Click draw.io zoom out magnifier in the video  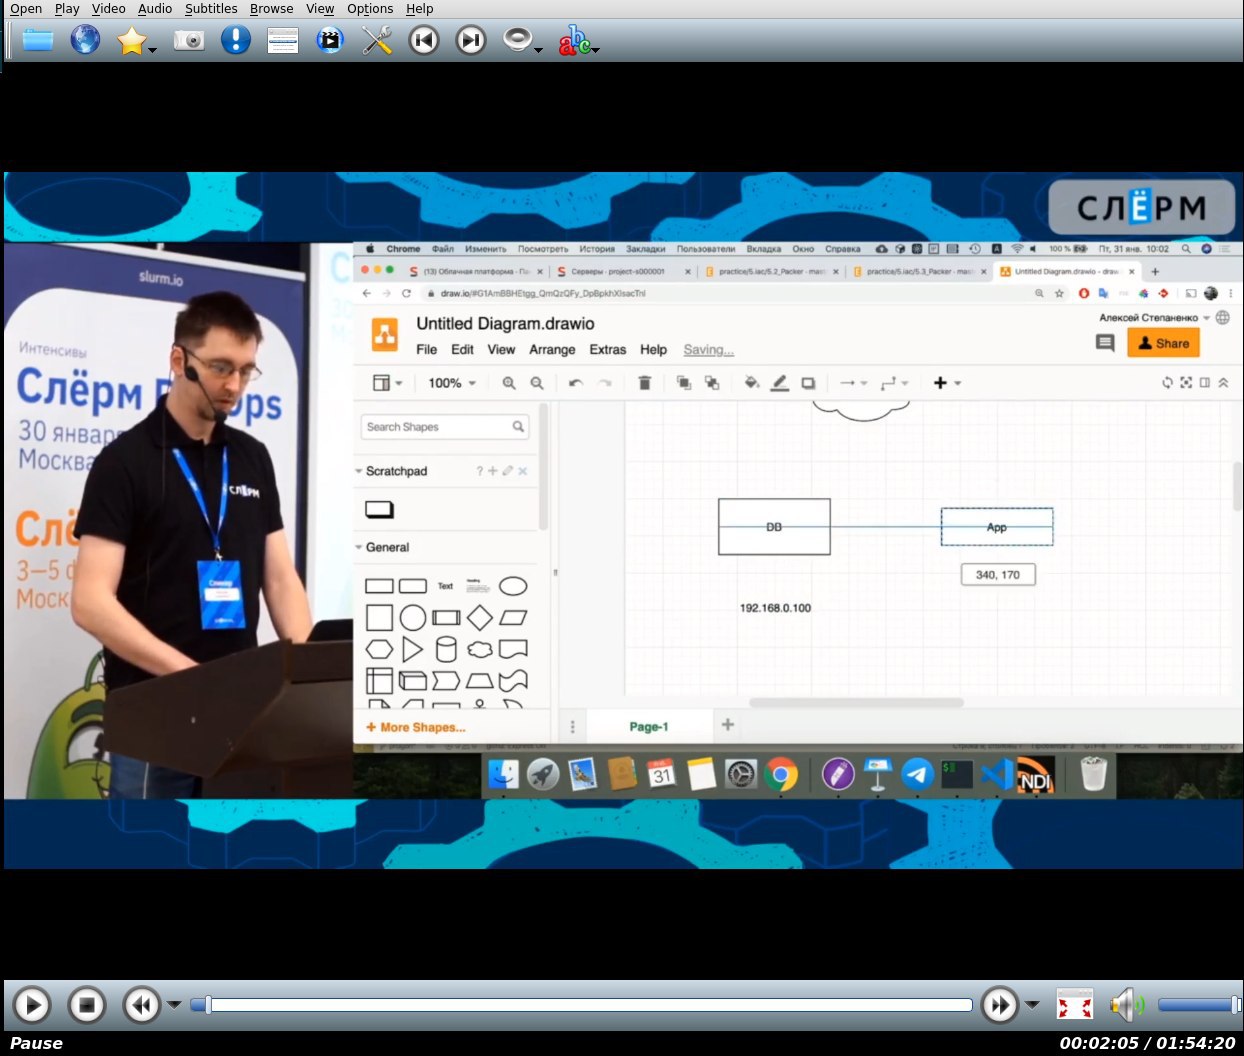537,383
